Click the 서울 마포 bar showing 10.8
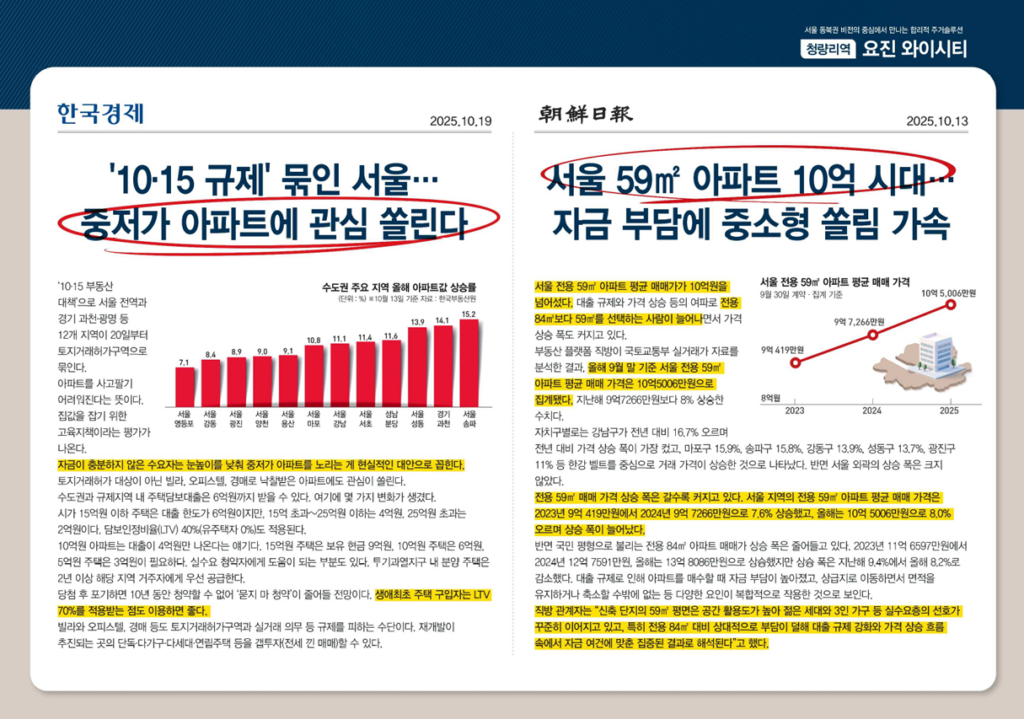This screenshot has width=1024, height=719. [x=313, y=377]
